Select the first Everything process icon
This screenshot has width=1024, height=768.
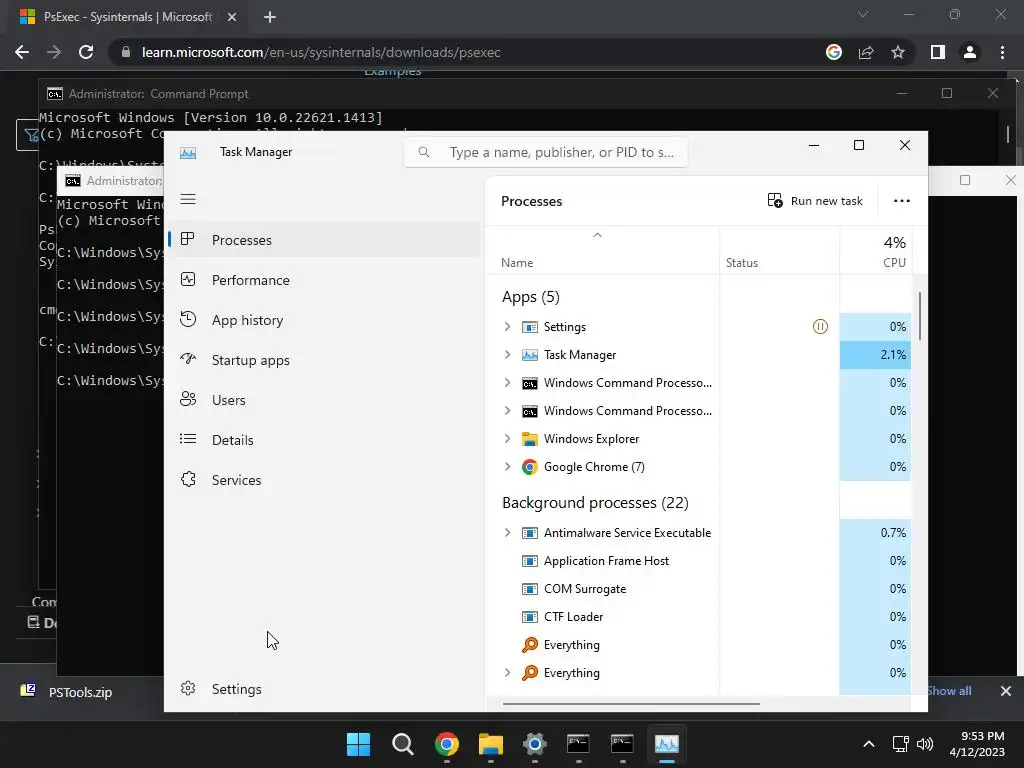pyautogui.click(x=530, y=645)
